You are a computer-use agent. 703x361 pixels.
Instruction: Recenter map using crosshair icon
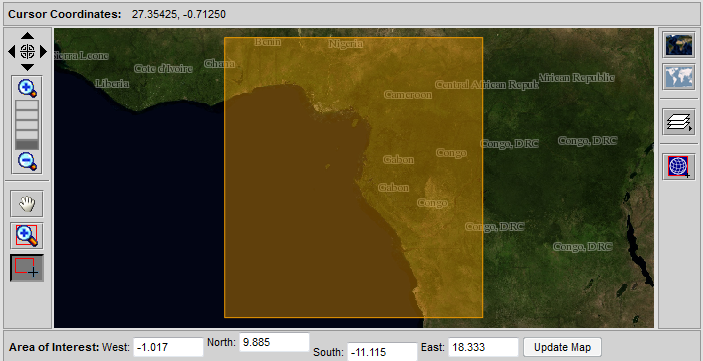(x=27, y=52)
